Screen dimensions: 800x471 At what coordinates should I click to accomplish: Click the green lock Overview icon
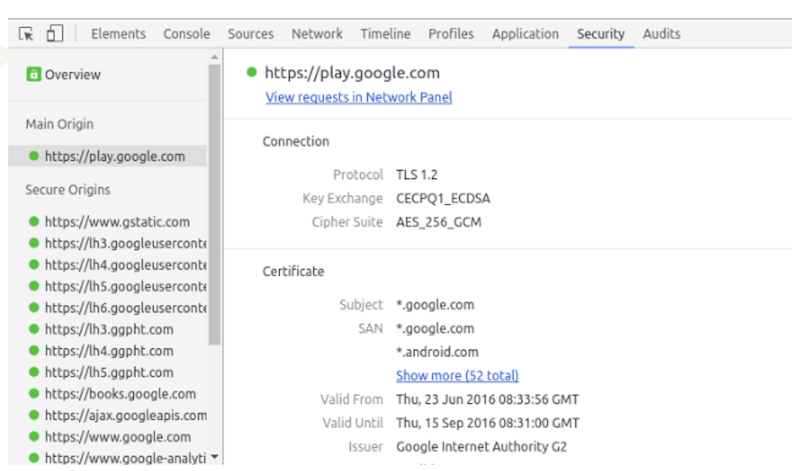pyautogui.click(x=33, y=75)
